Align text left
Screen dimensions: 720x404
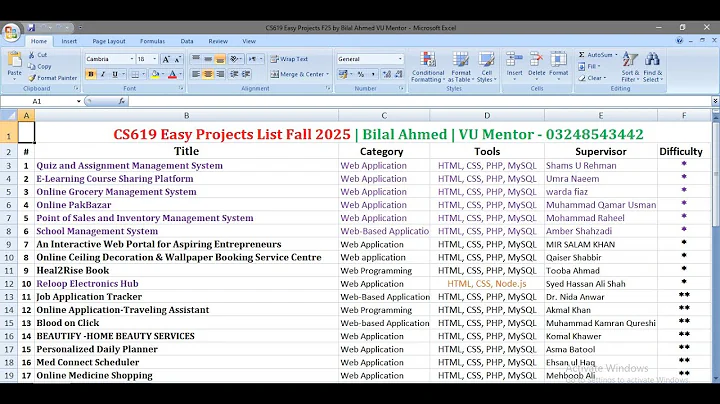click(196, 74)
